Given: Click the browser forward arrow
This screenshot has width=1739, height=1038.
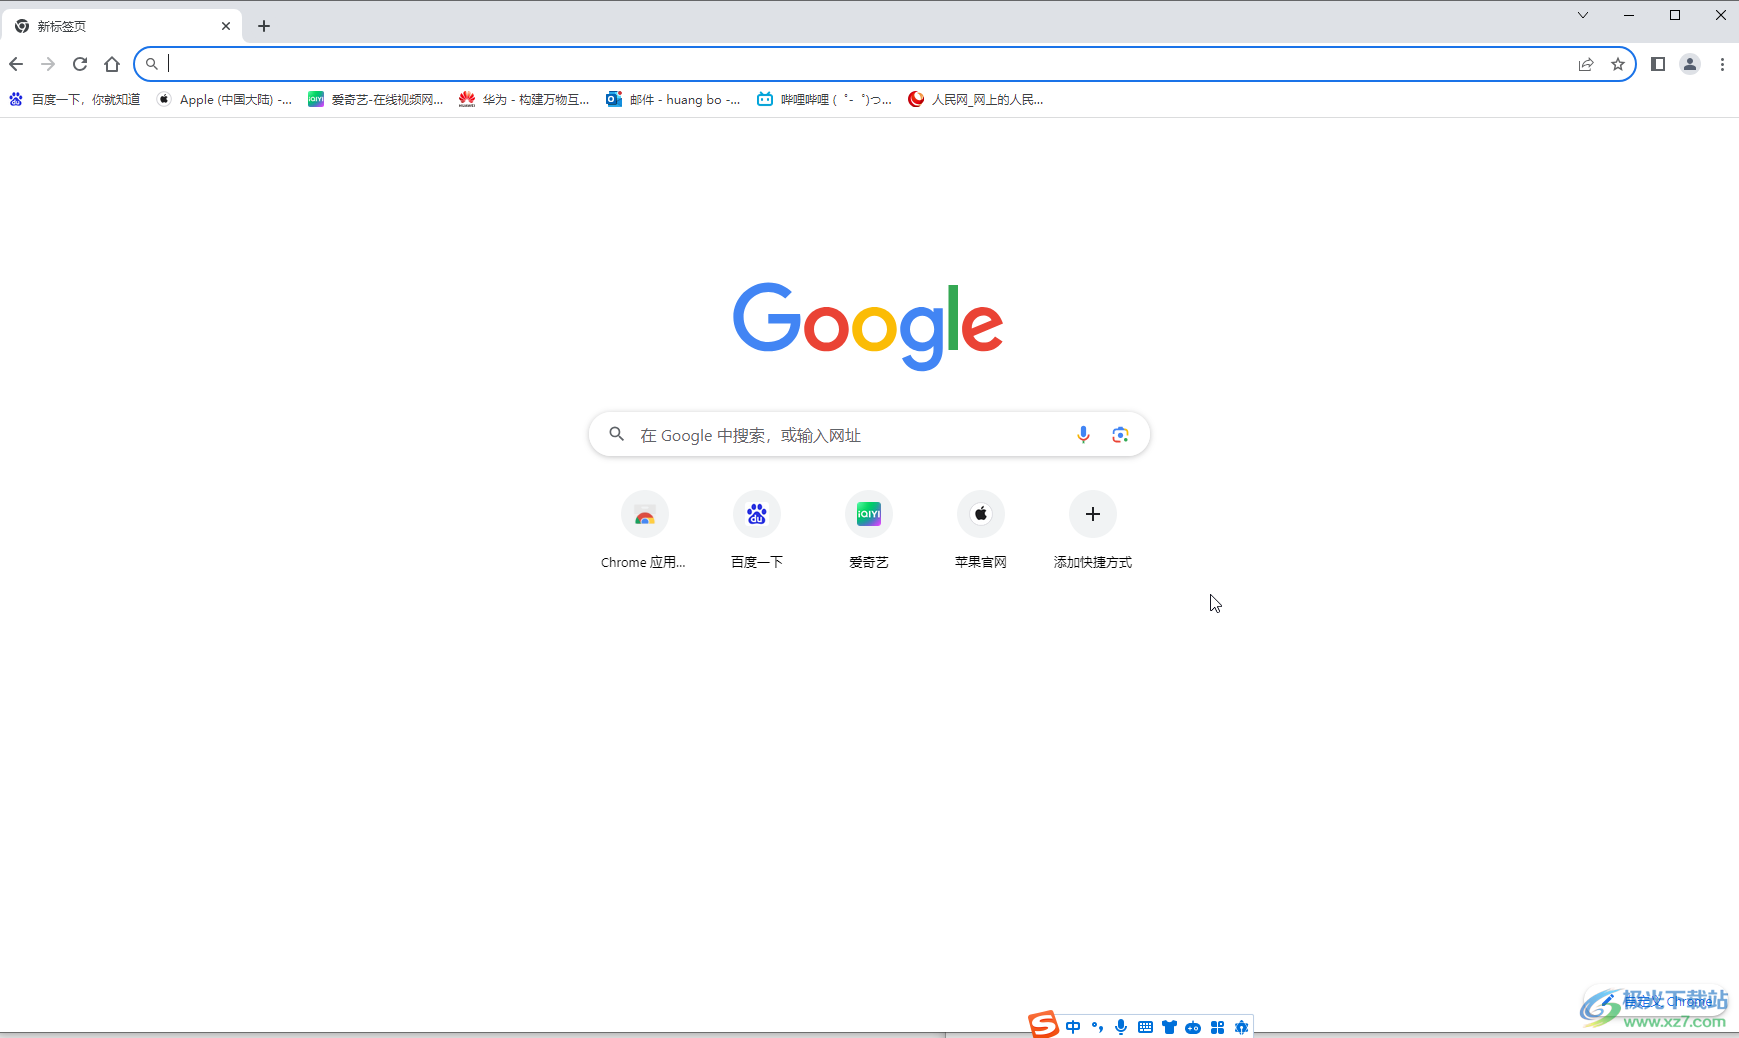Looking at the screenshot, I should click(x=48, y=64).
